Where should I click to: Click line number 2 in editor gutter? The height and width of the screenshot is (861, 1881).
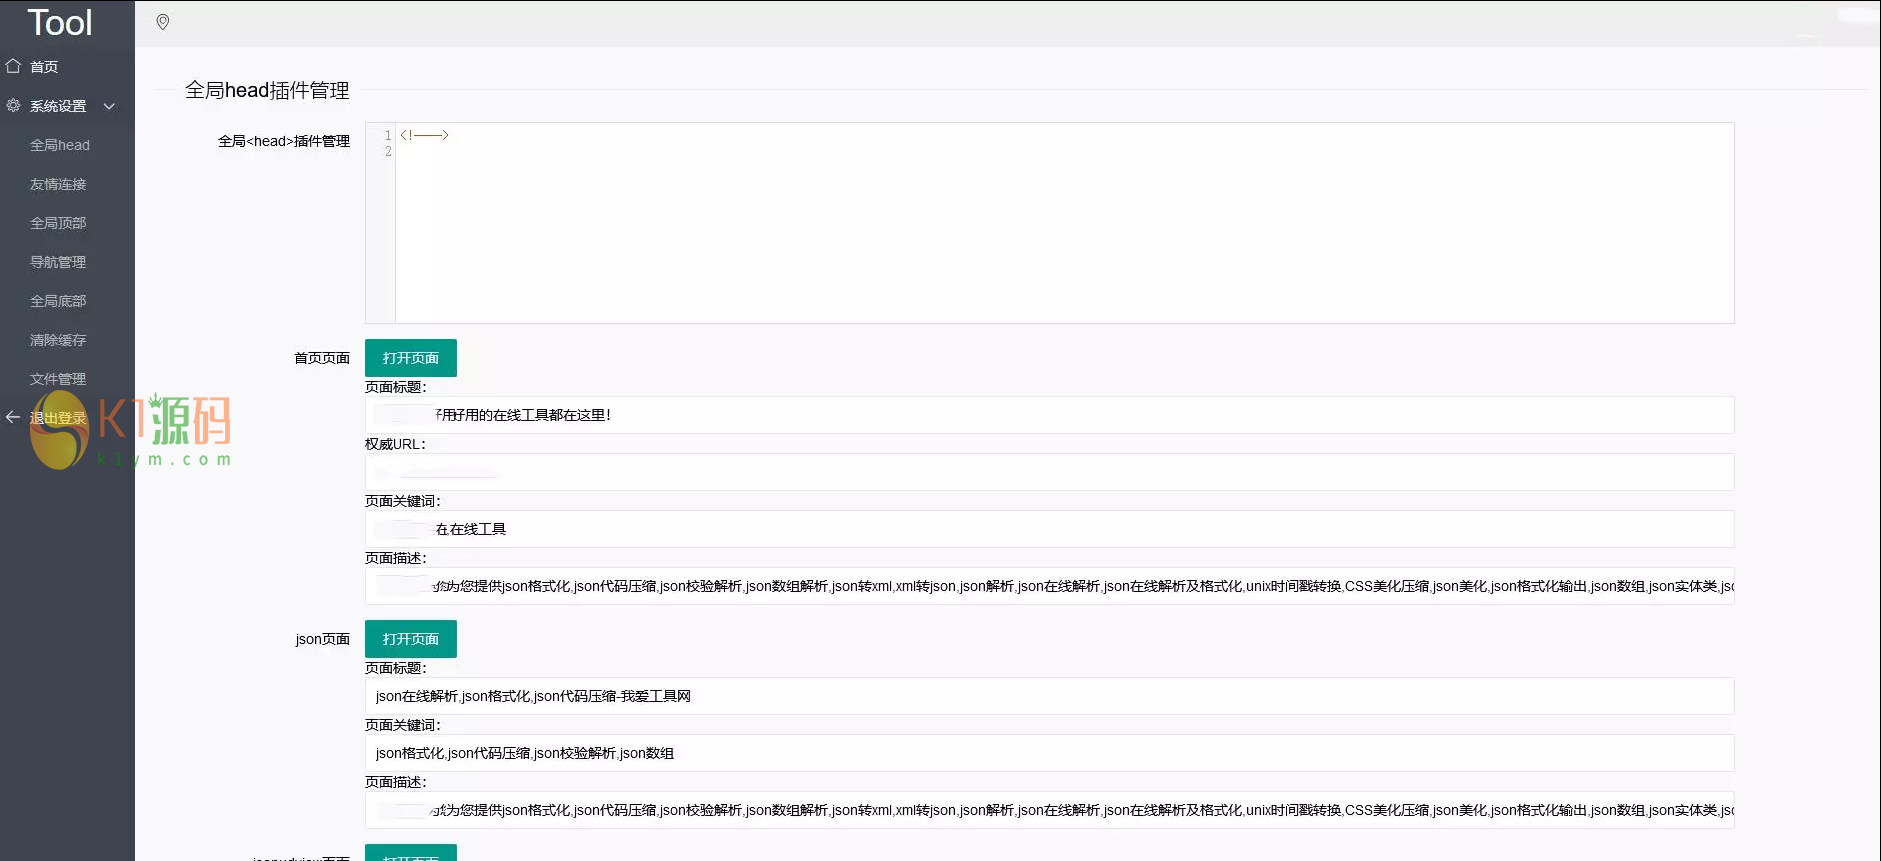pyautogui.click(x=388, y=151)
